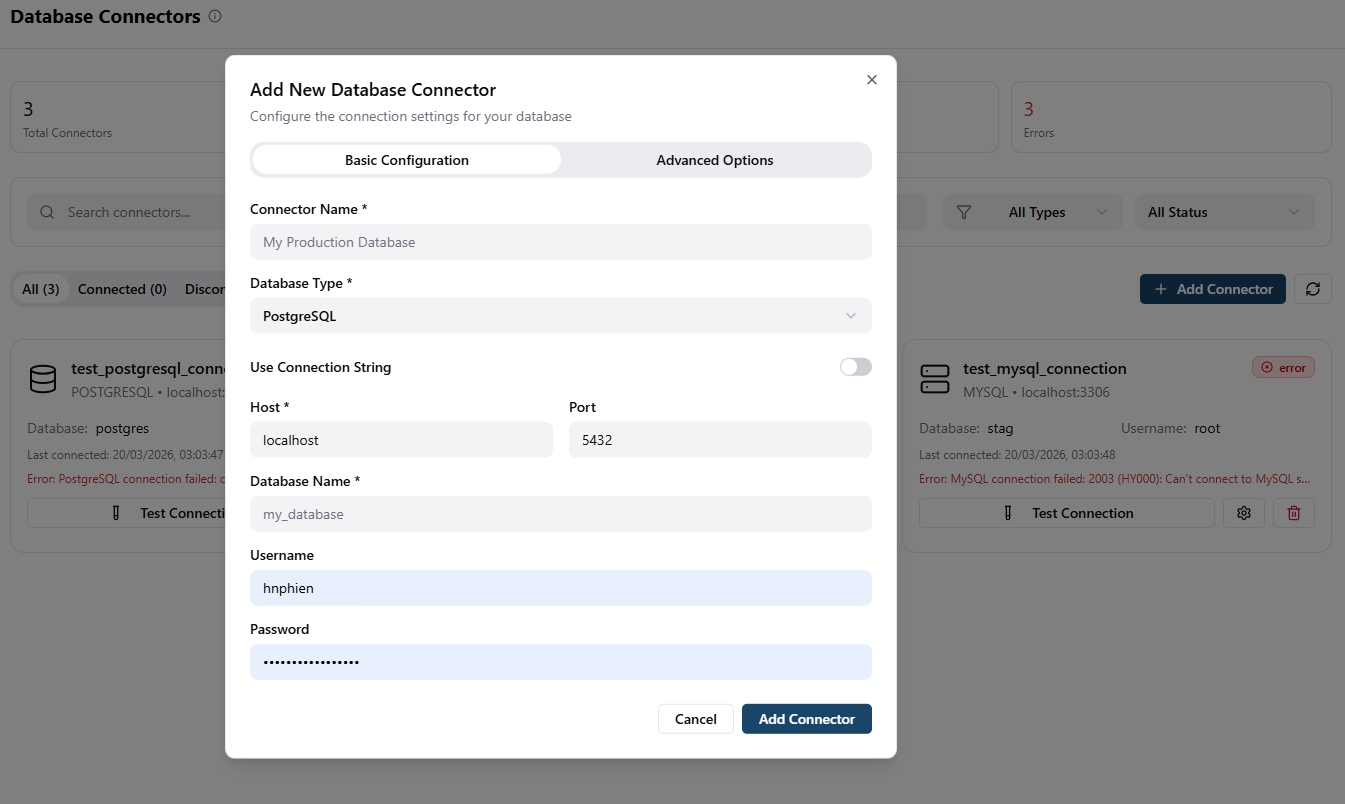Select the Basic Configuration tab
The width and height of the screenshot is (1345, 804).
[405, 160]
